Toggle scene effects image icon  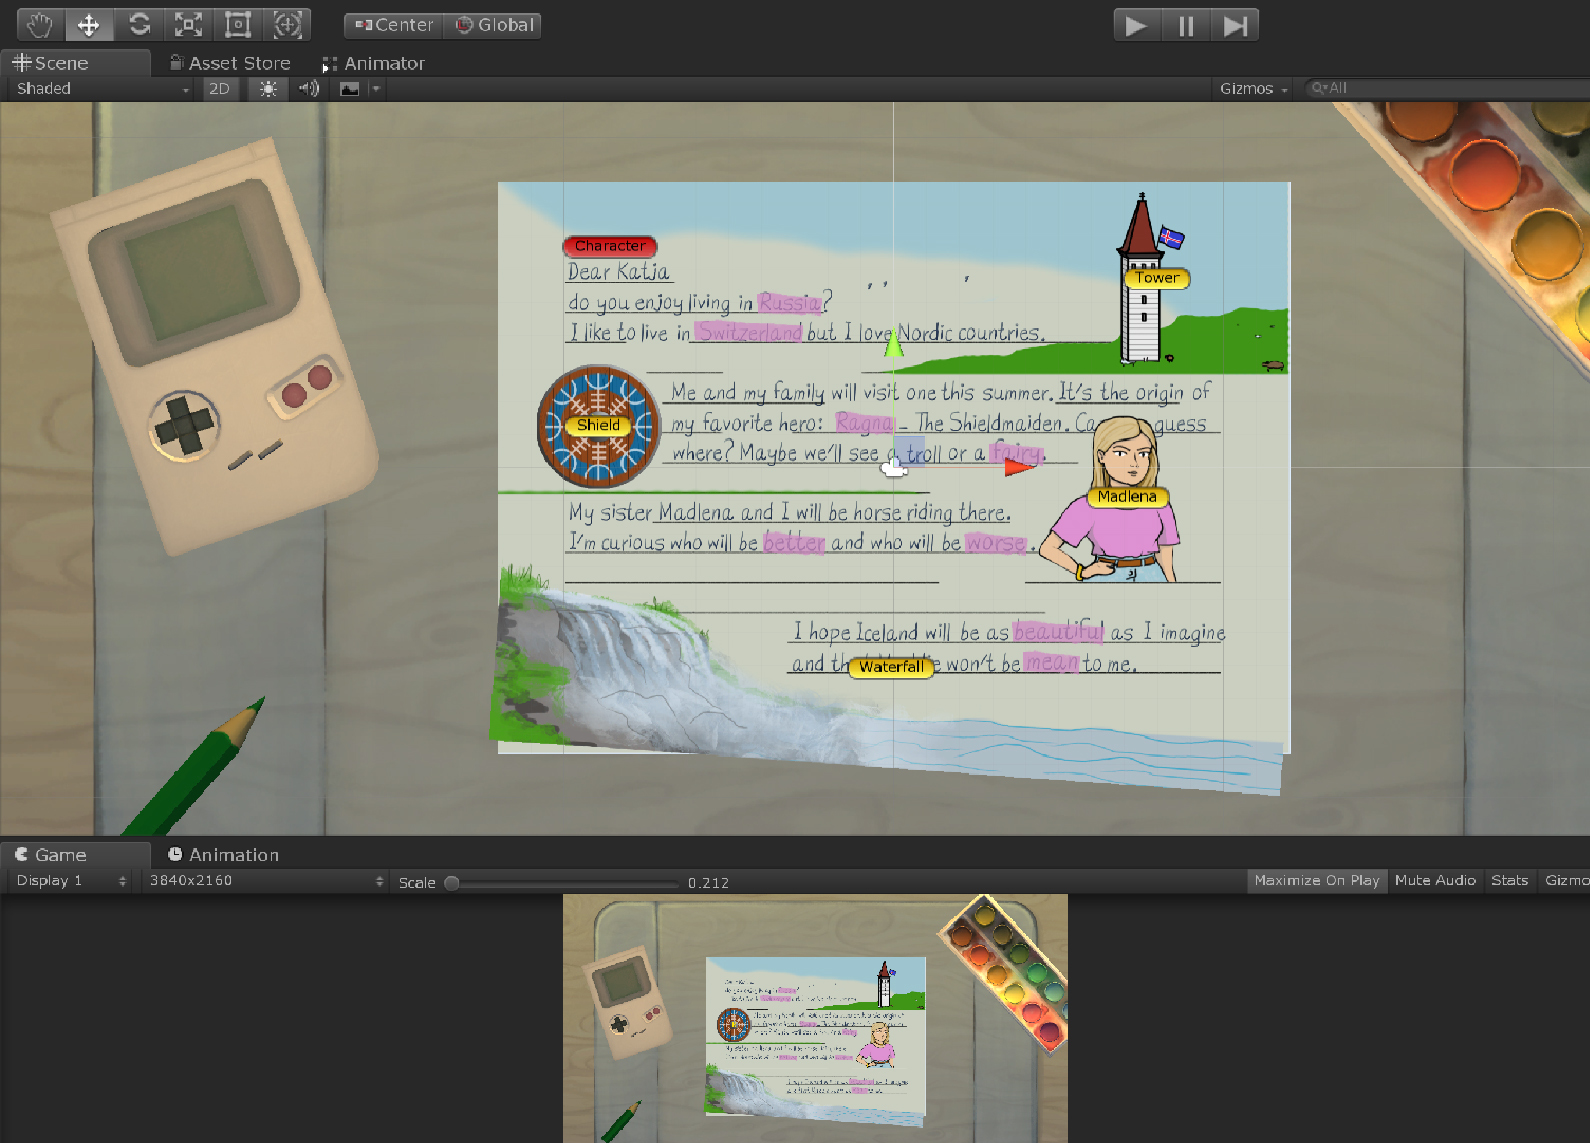(349, 88)
